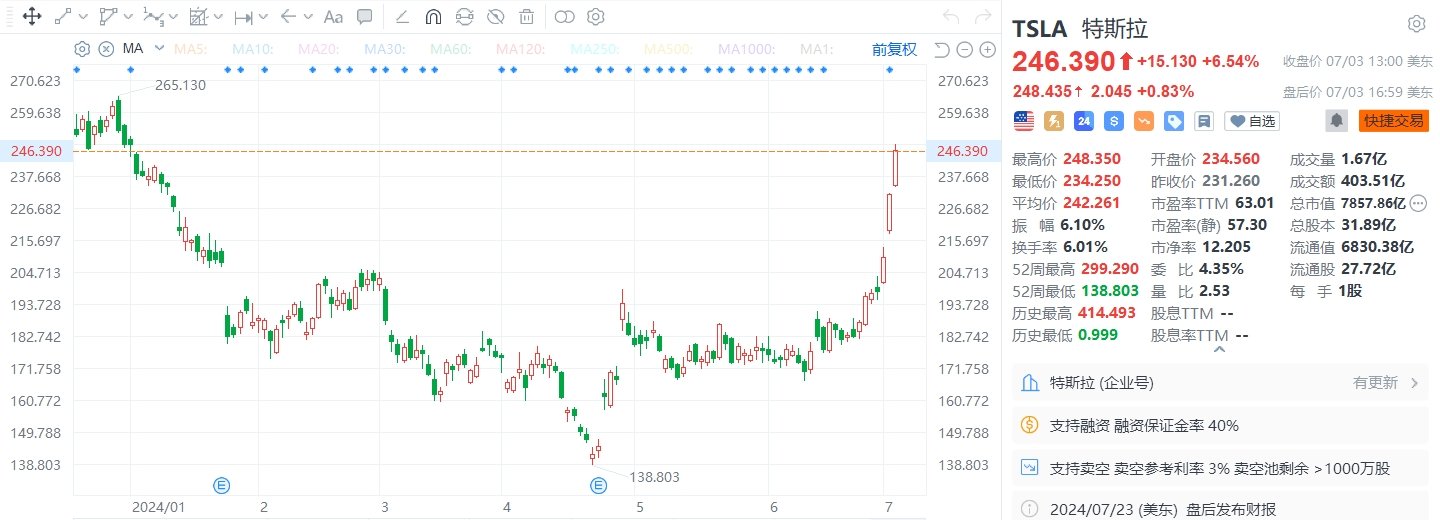
Task: Click the MA60 legend label
Action: point(451,49)
